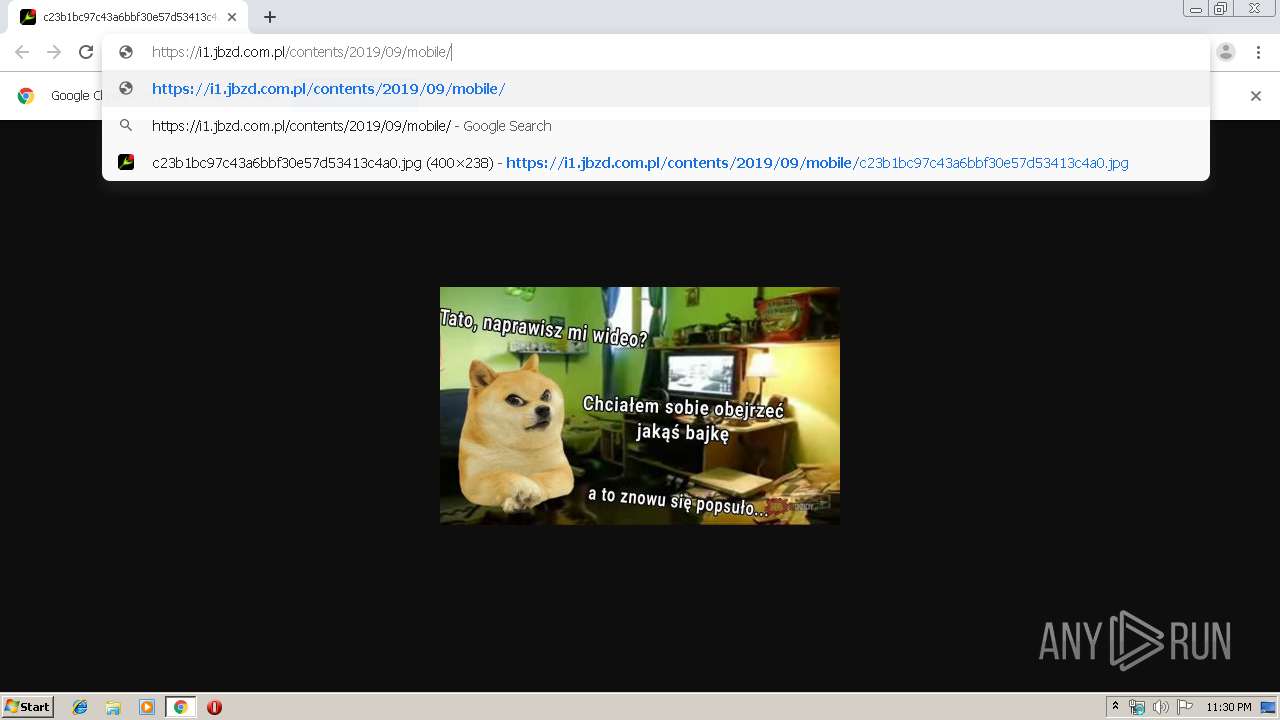
Task: Reload the current page
Action: (86, 52)
